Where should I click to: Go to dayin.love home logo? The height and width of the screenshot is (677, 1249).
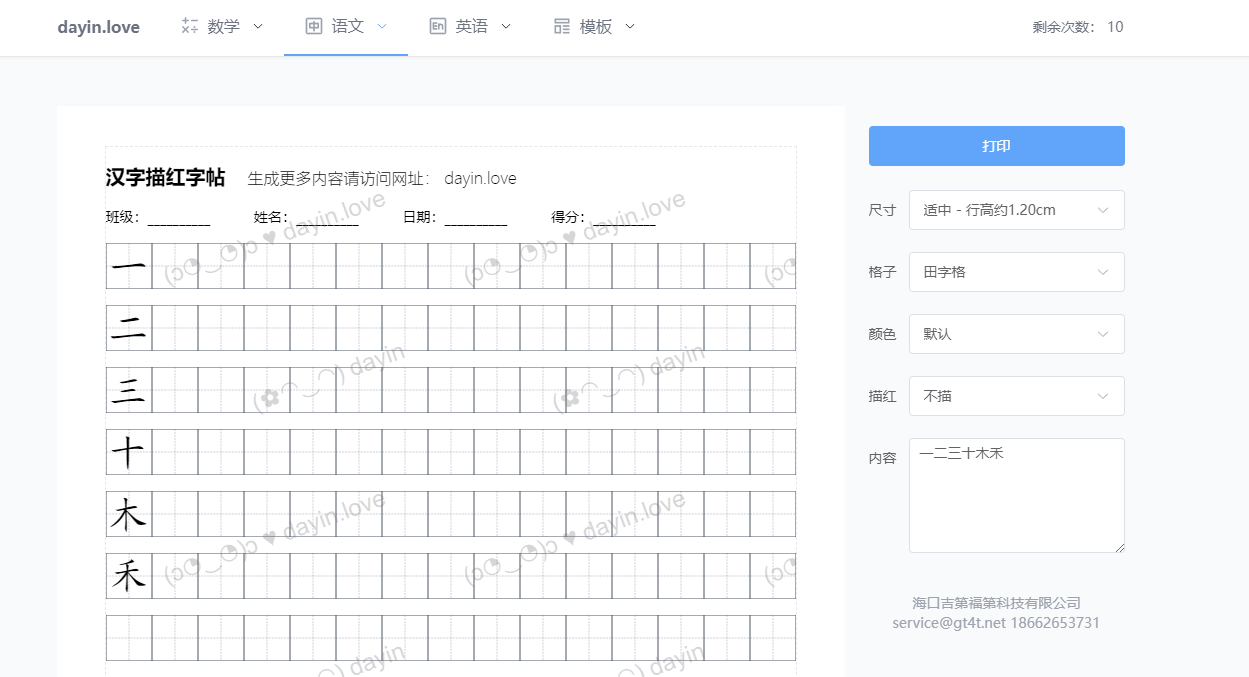(x=98, y=27)
